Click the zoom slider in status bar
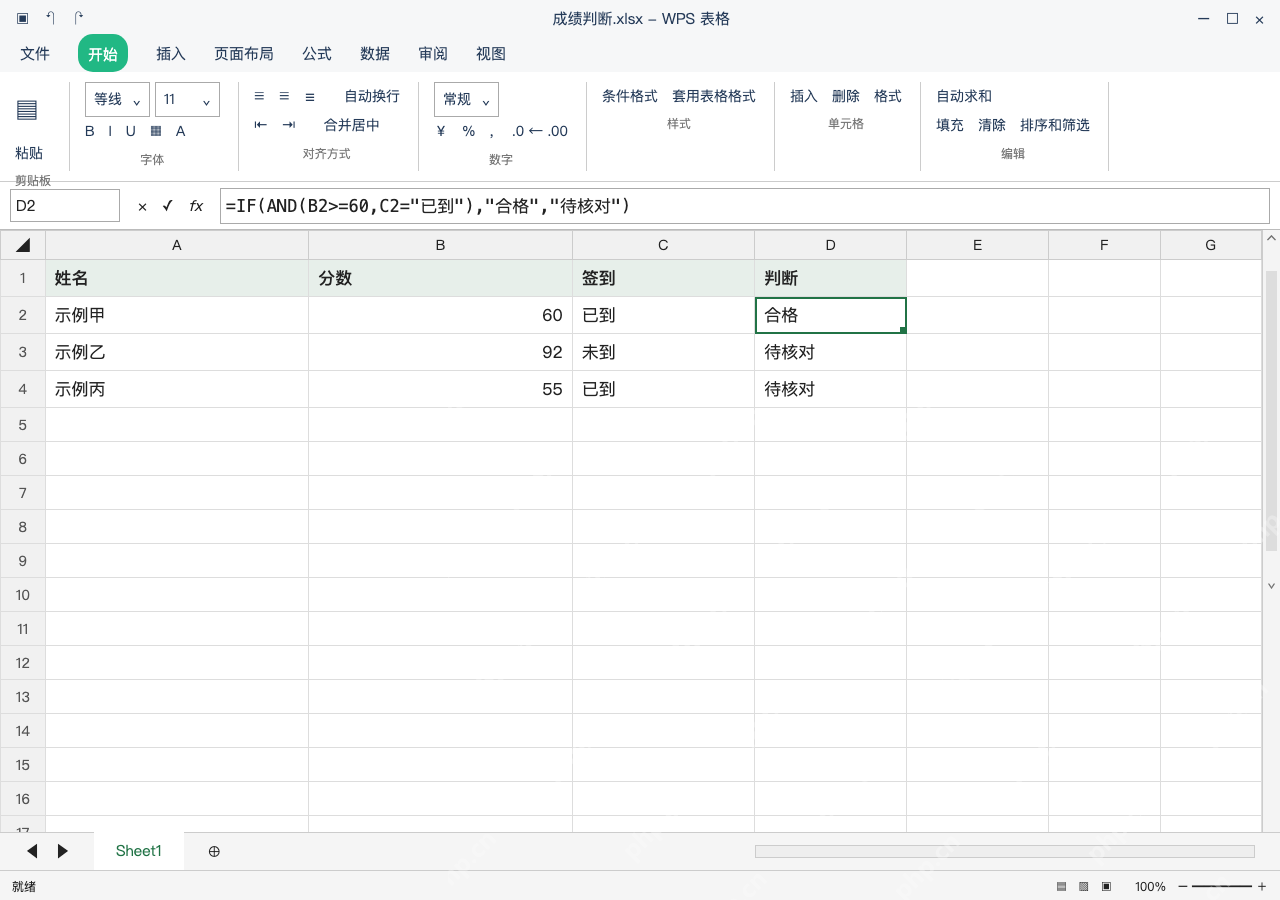This screenshot has height=900, width=1280. [x=1222, y=886]
